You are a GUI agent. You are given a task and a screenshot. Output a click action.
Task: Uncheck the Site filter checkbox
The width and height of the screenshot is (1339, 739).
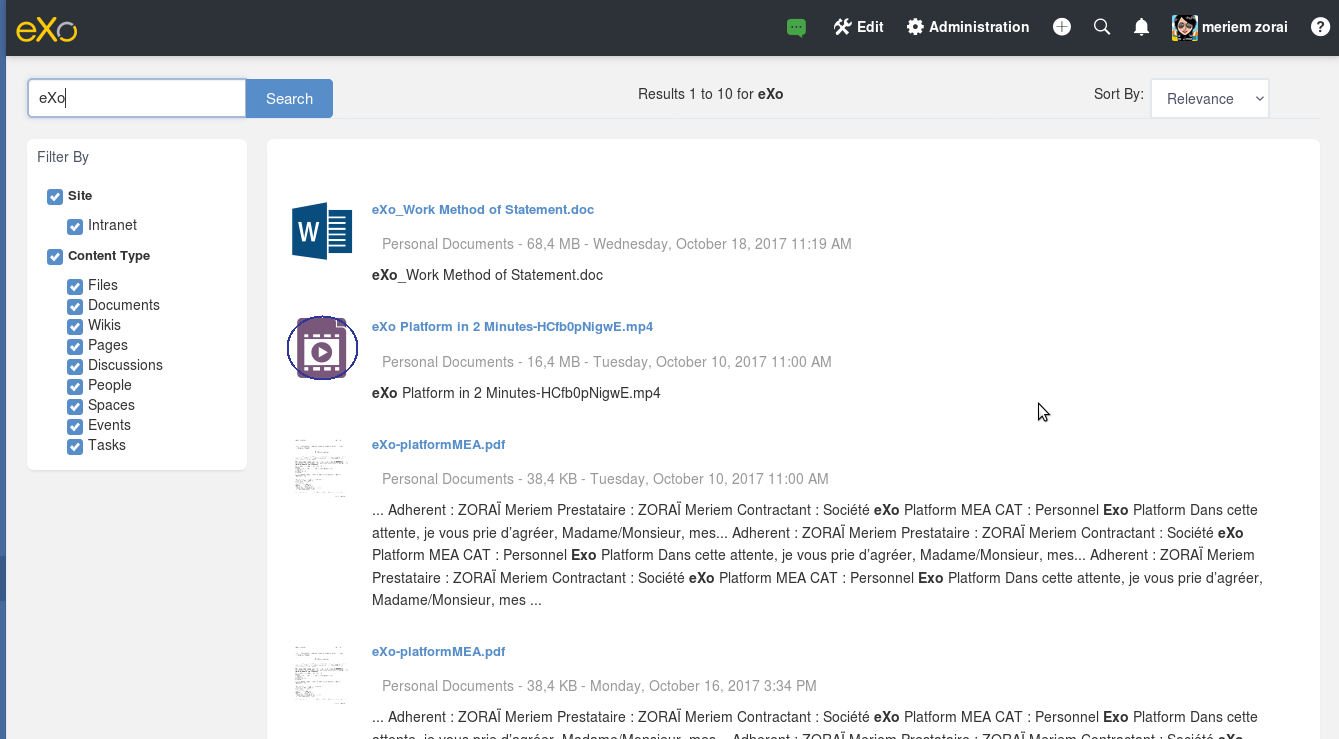point(55,197)
